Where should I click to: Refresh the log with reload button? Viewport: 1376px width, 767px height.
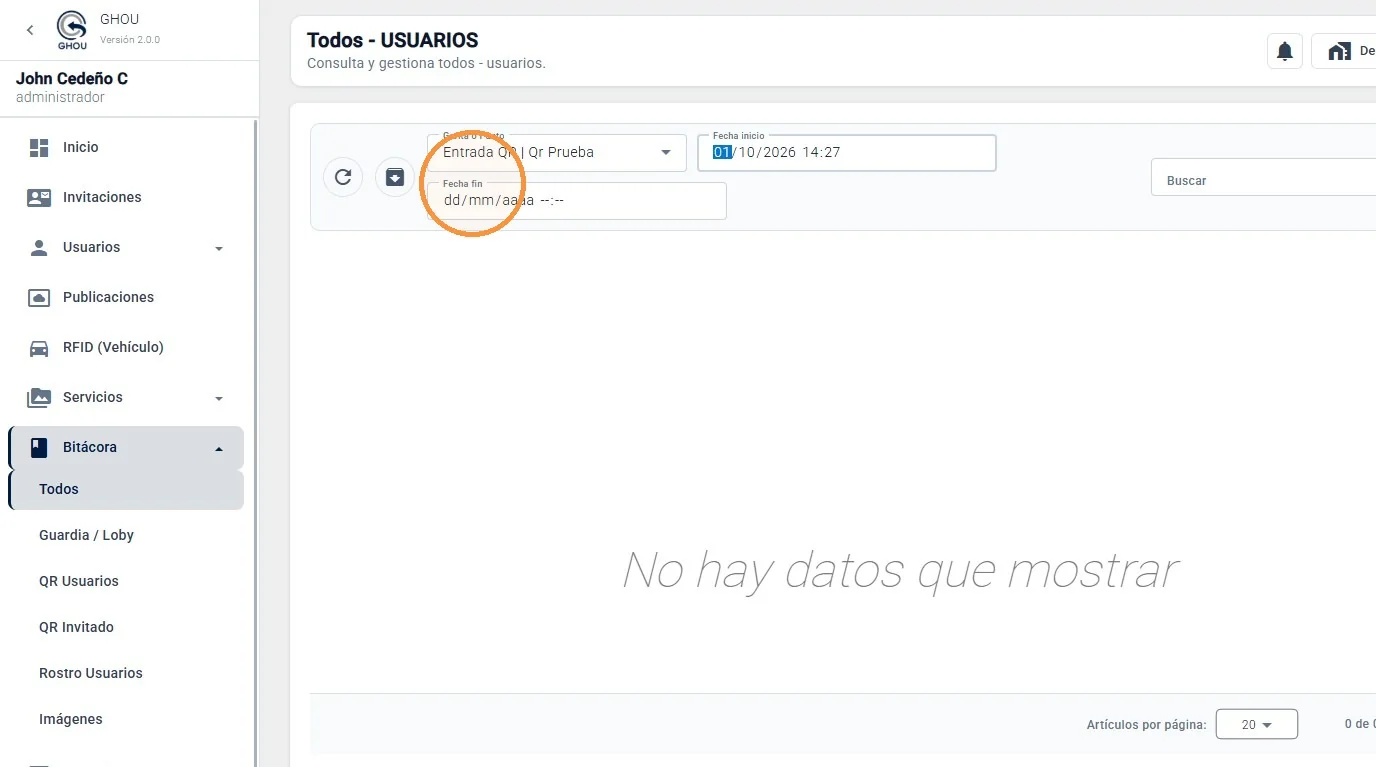coord(343,177)
